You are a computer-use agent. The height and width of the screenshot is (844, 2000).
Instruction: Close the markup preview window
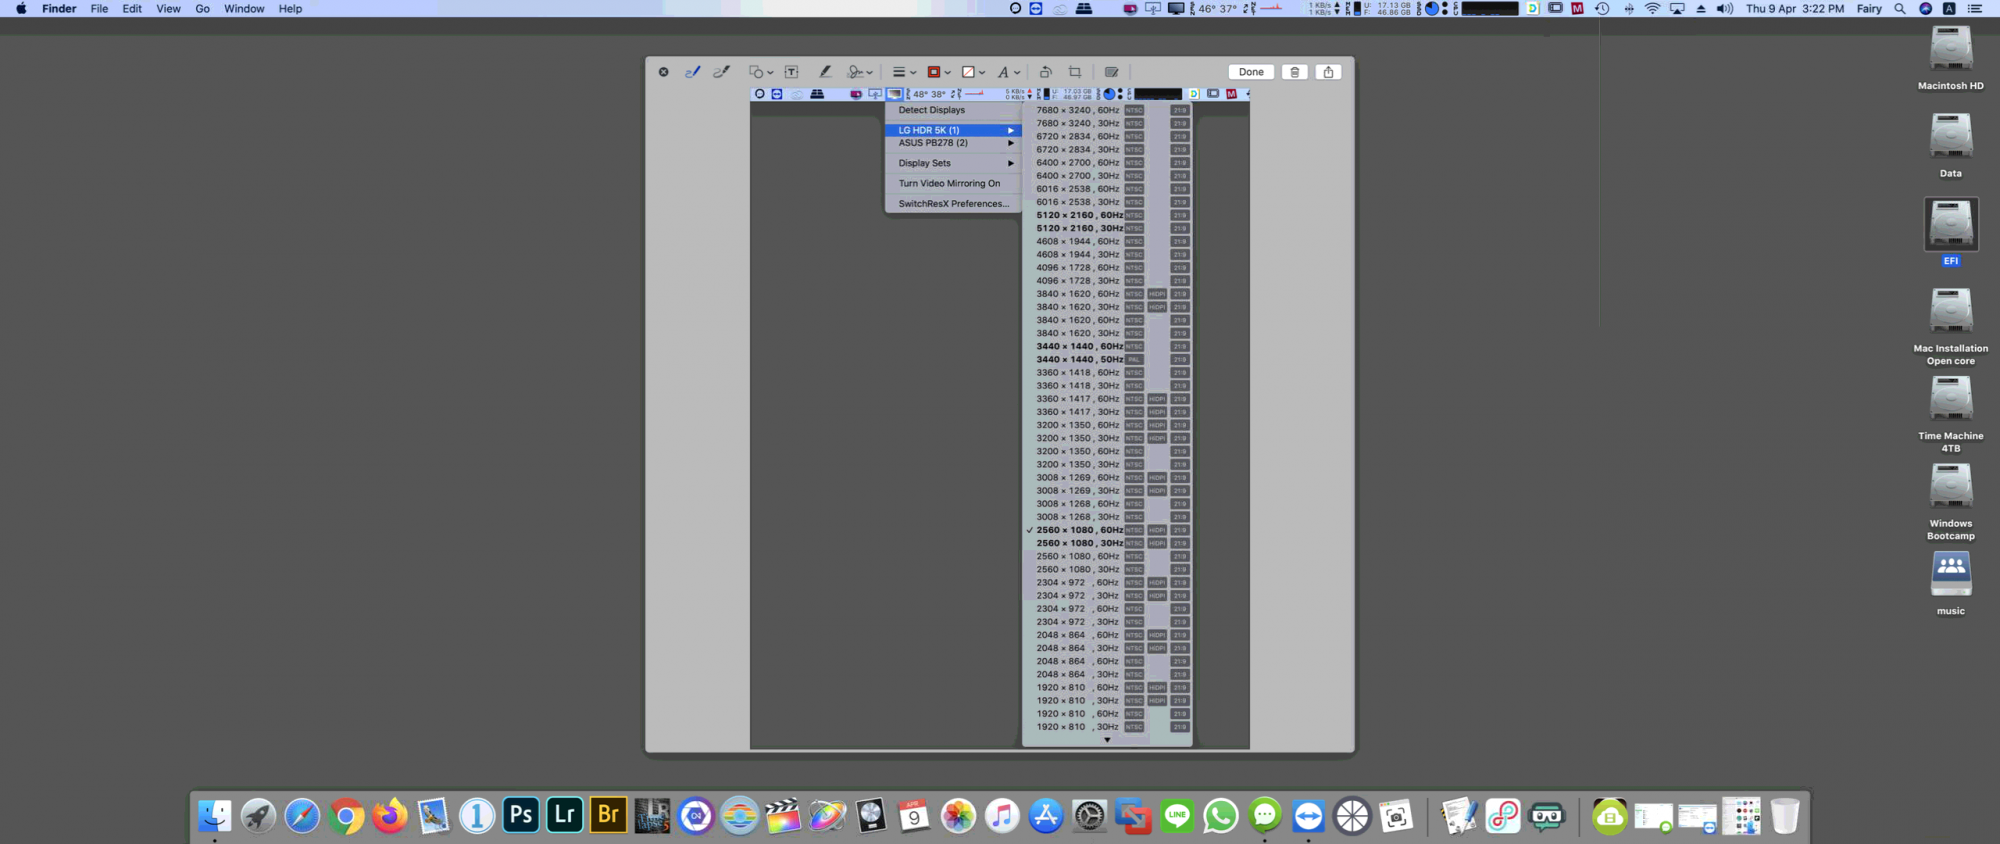(x=663, y=72)
